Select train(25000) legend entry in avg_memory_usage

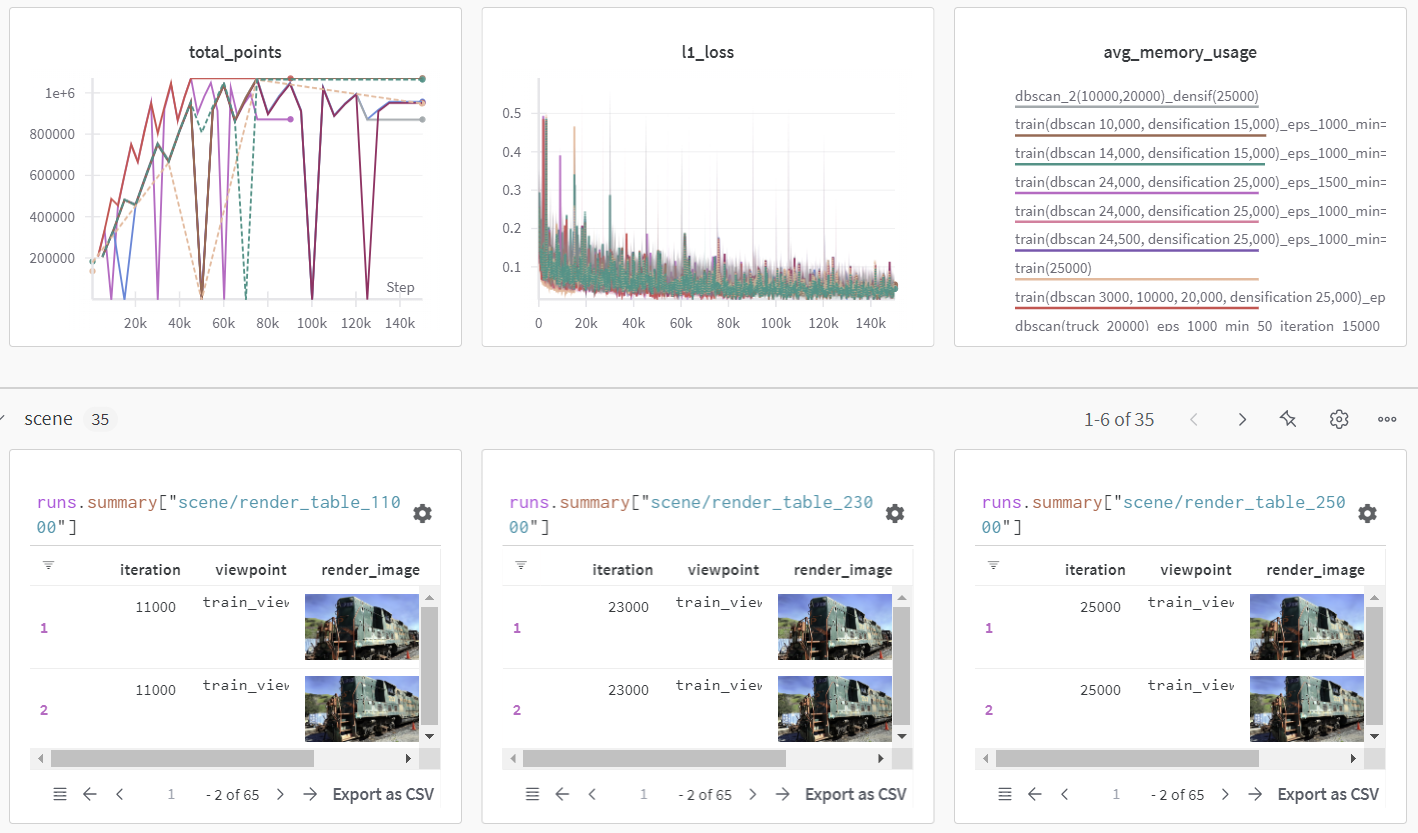[1053, 268]
